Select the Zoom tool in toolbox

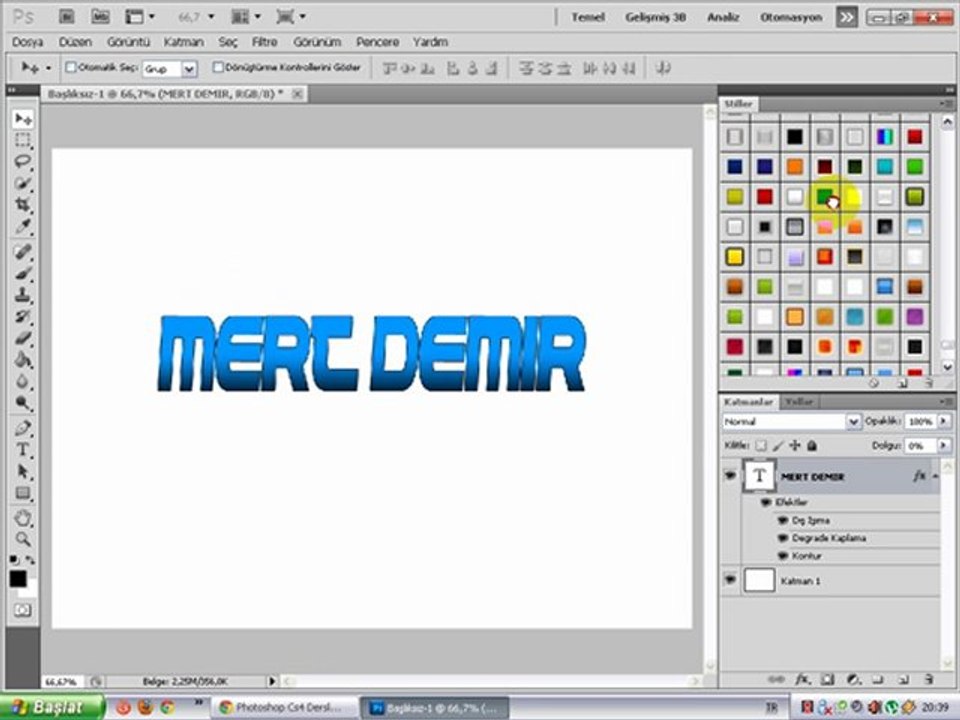(x=23, y=539)
